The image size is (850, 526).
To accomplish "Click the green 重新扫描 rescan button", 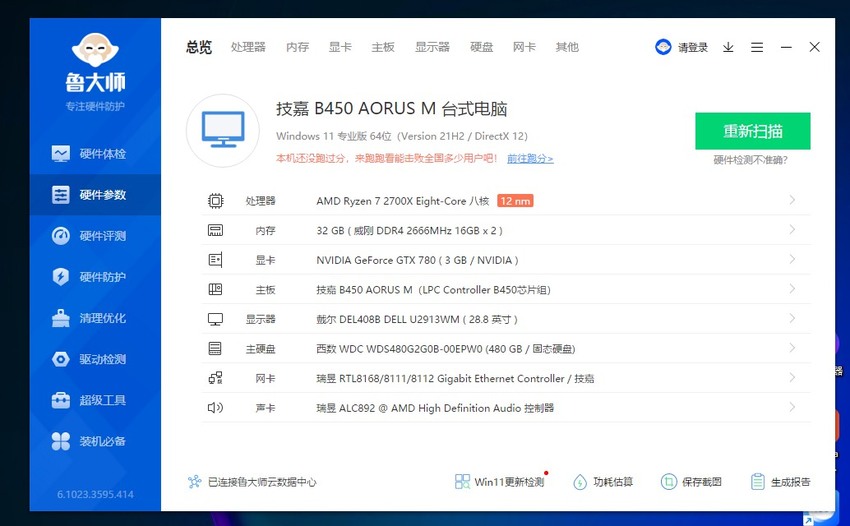I will pos(752,131).
